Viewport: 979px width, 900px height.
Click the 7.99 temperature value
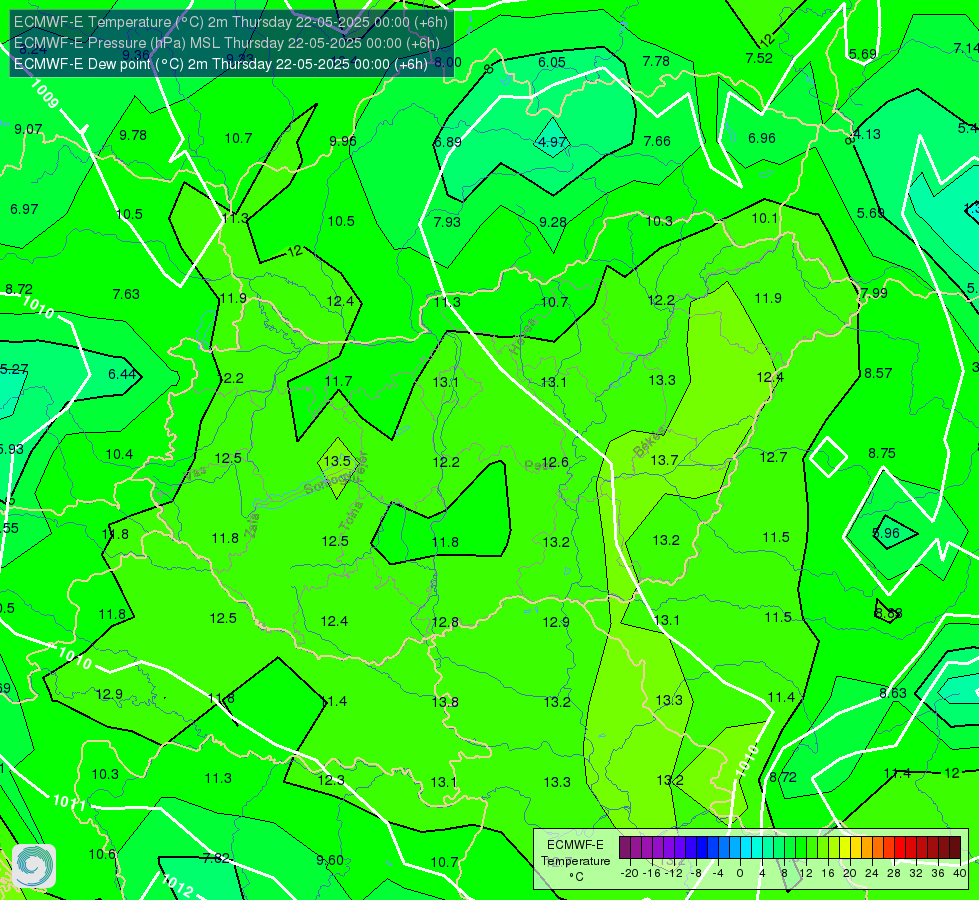pyautogui.click(x=873, y=293)
